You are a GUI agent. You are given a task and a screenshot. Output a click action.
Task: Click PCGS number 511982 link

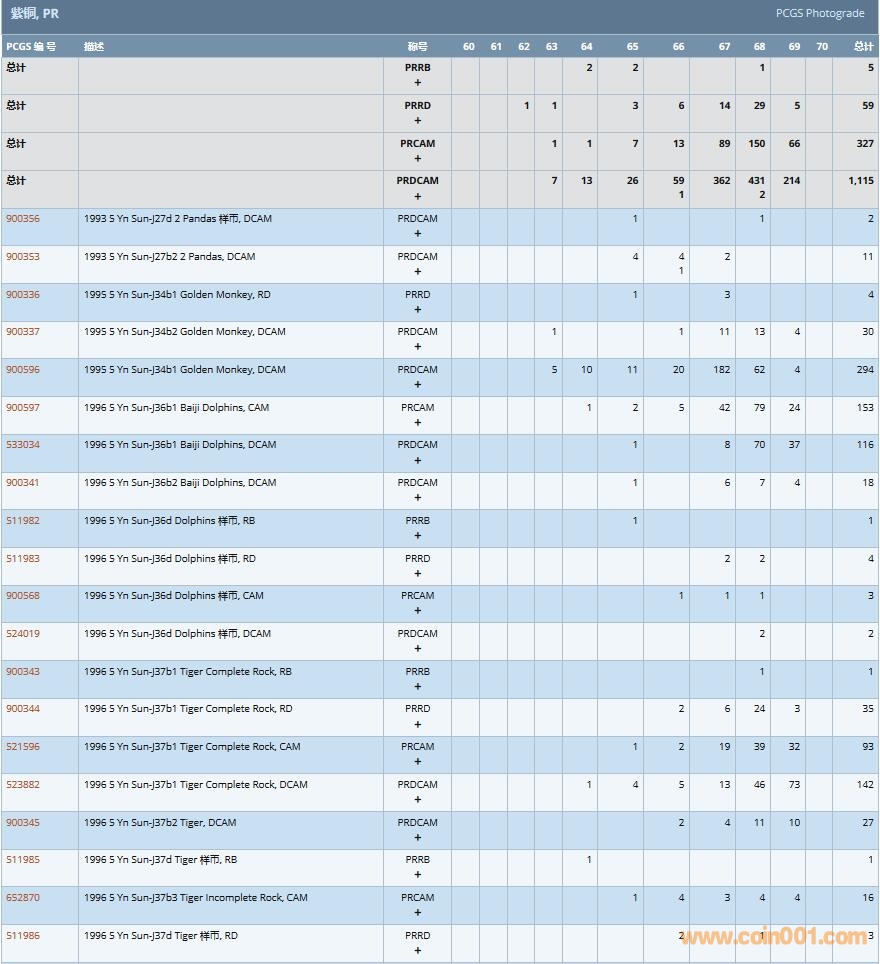click(x=23, y=521)
